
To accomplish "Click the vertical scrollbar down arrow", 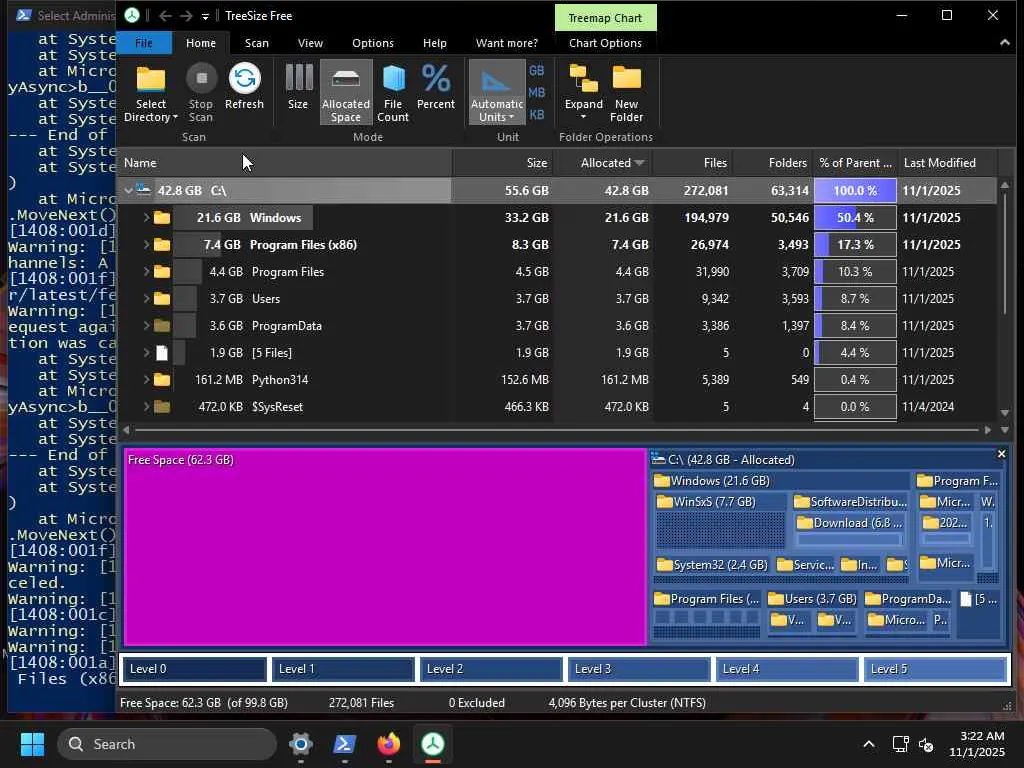I will pos(1004,413).
